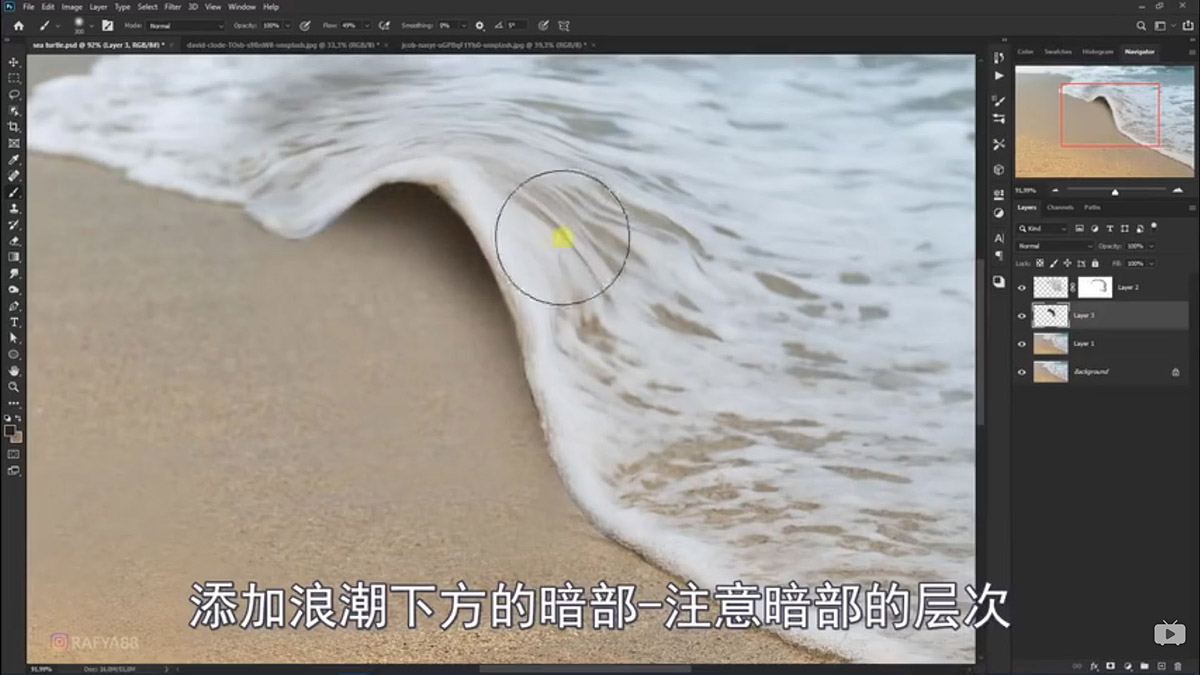Open the blend mode dropdown showing Normal

pos(1053,246)
